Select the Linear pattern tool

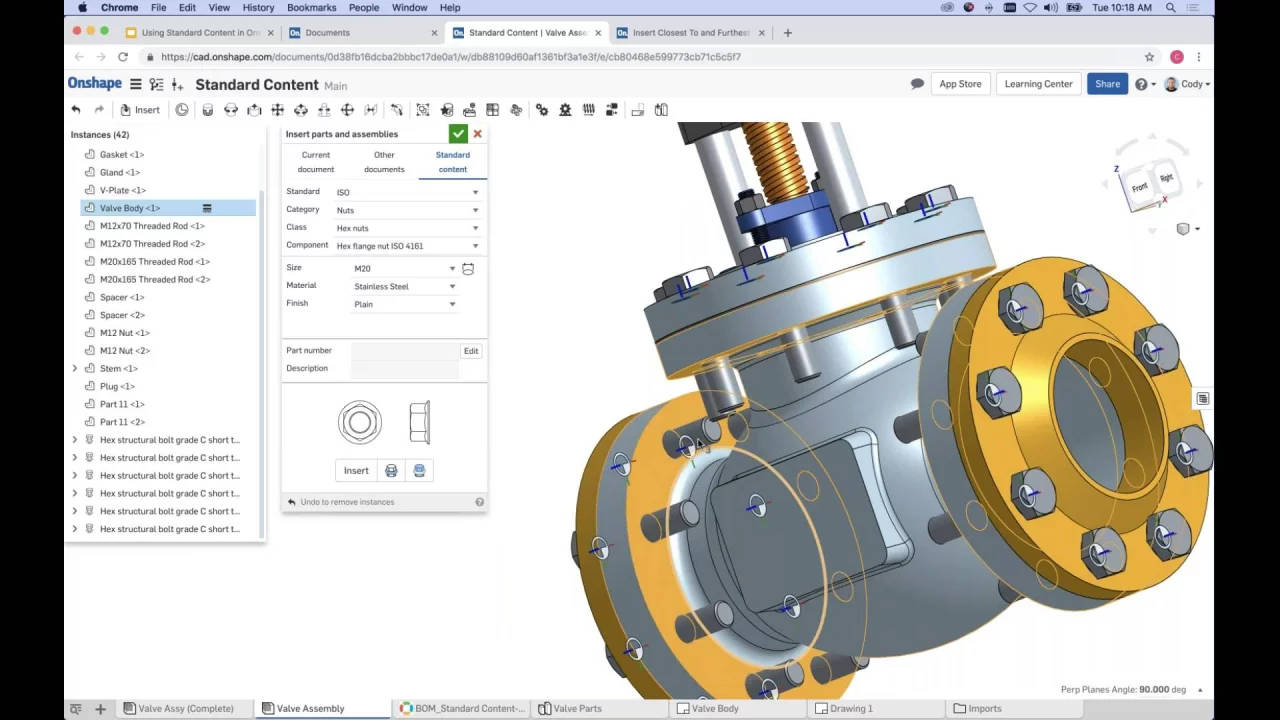click(495, 110)
